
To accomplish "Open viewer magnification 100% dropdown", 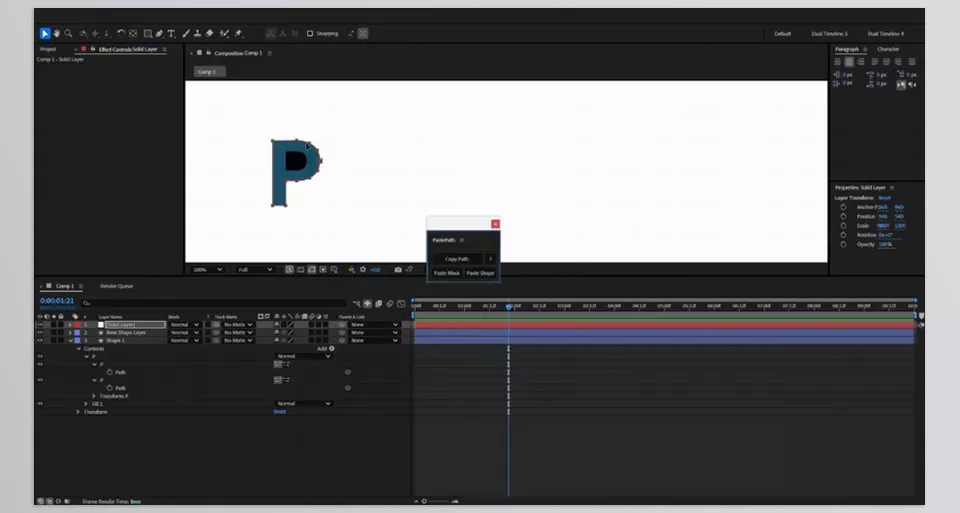I will click(208, 269).
